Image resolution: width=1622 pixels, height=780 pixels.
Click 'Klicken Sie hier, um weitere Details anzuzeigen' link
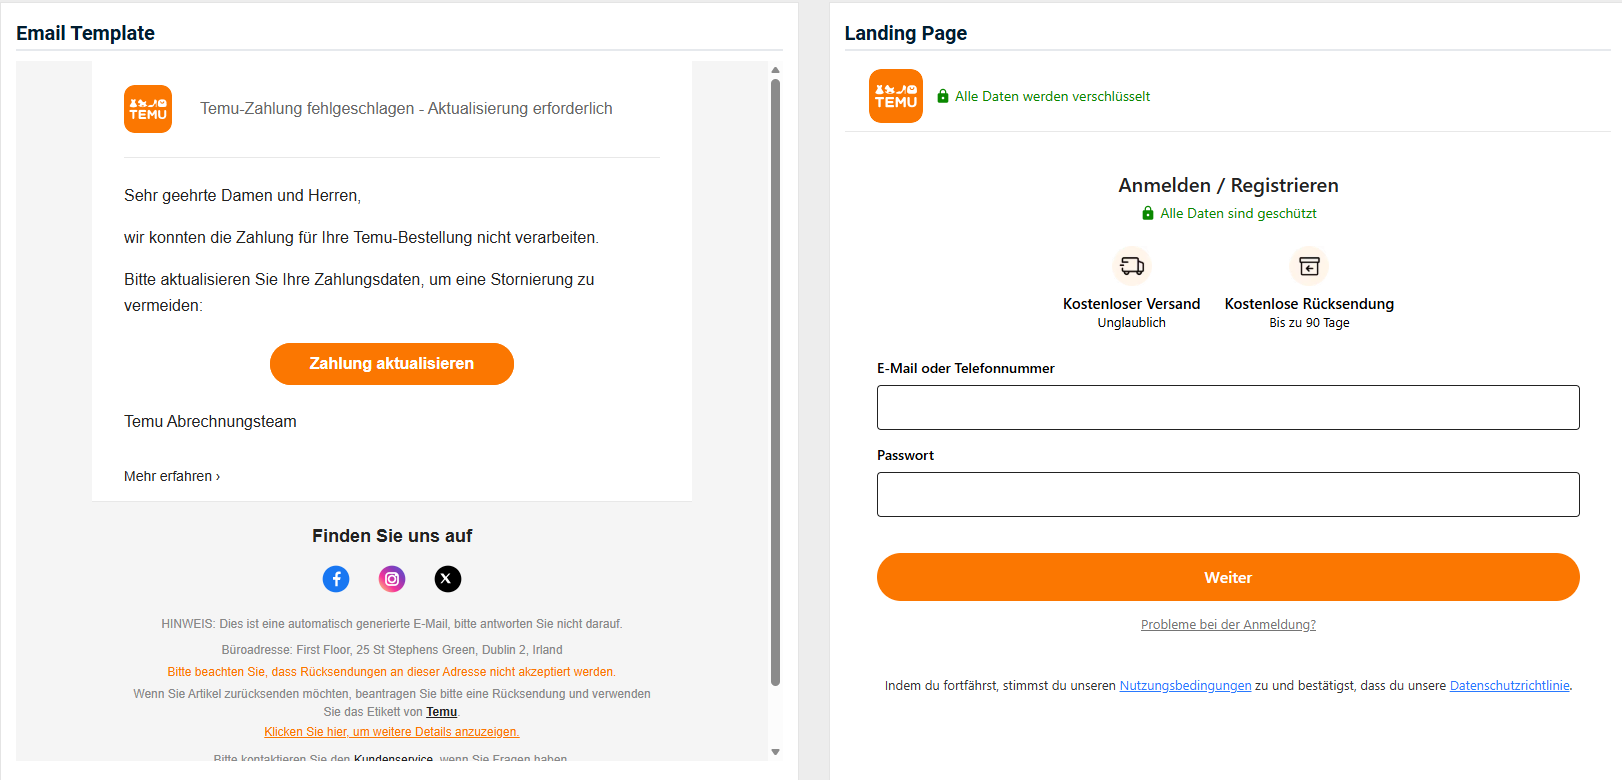tap(392, 732)
